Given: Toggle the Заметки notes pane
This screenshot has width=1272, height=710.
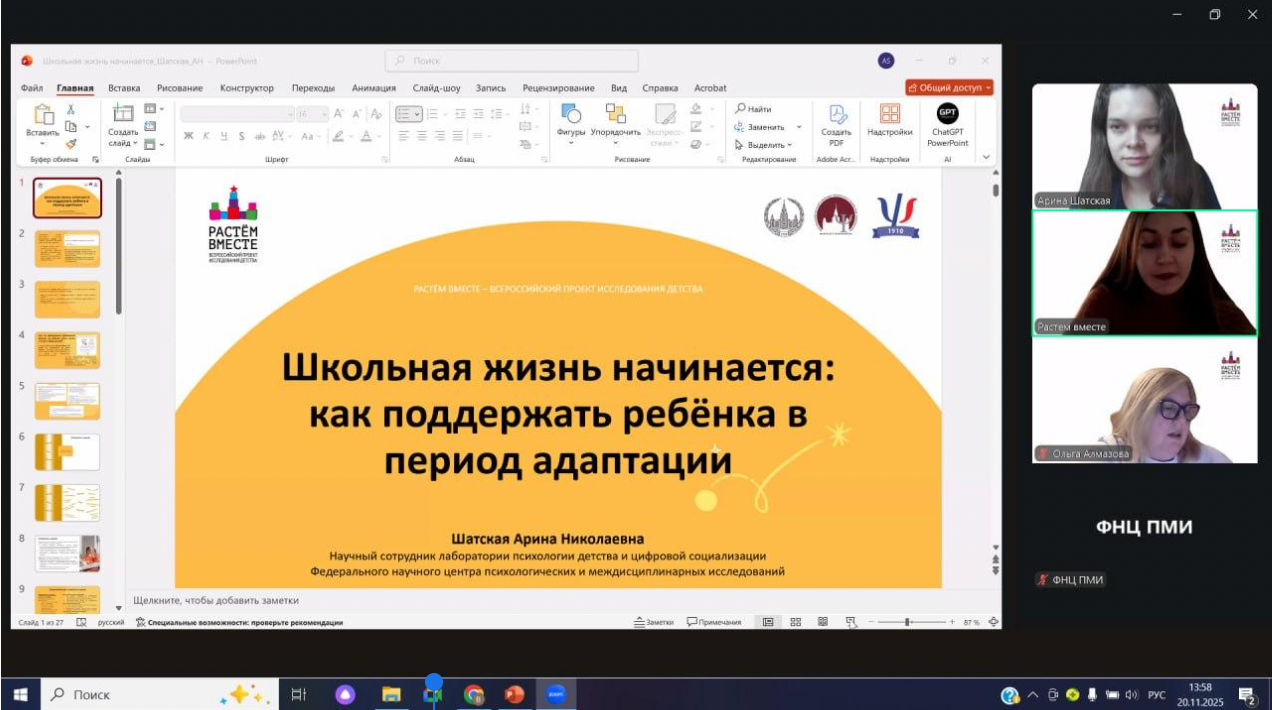Looking at the screenshot, I should click(655, 622).
